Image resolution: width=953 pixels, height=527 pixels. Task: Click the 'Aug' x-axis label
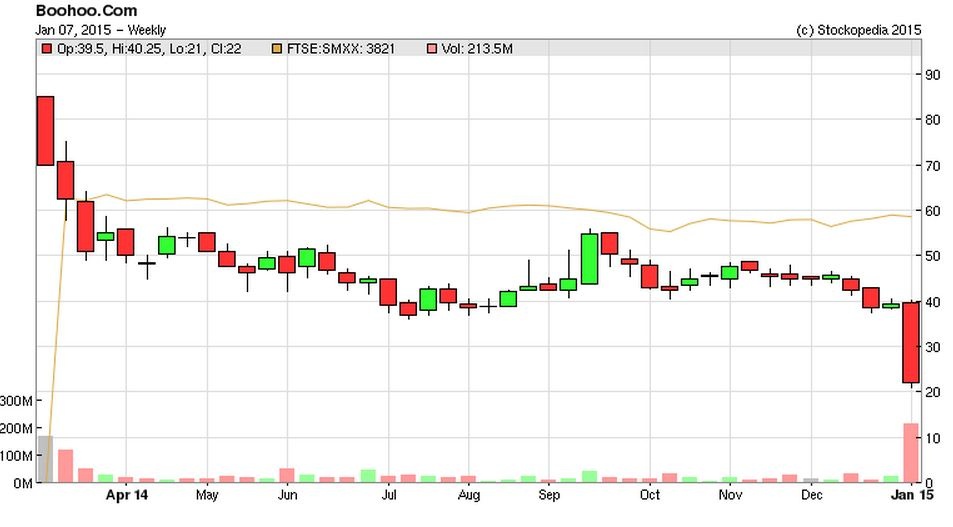[469, 495]
